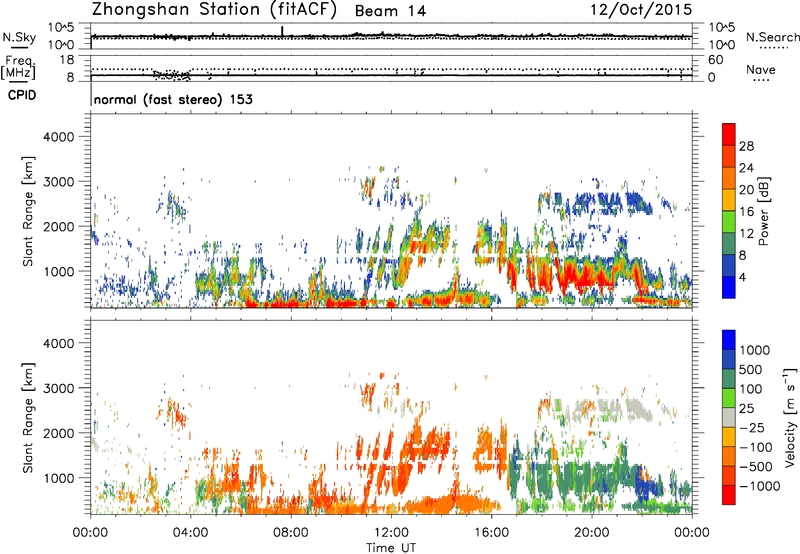Click the '60' Nave axis value
Viewport: 800px width, 554px height.
coord(715,60)
